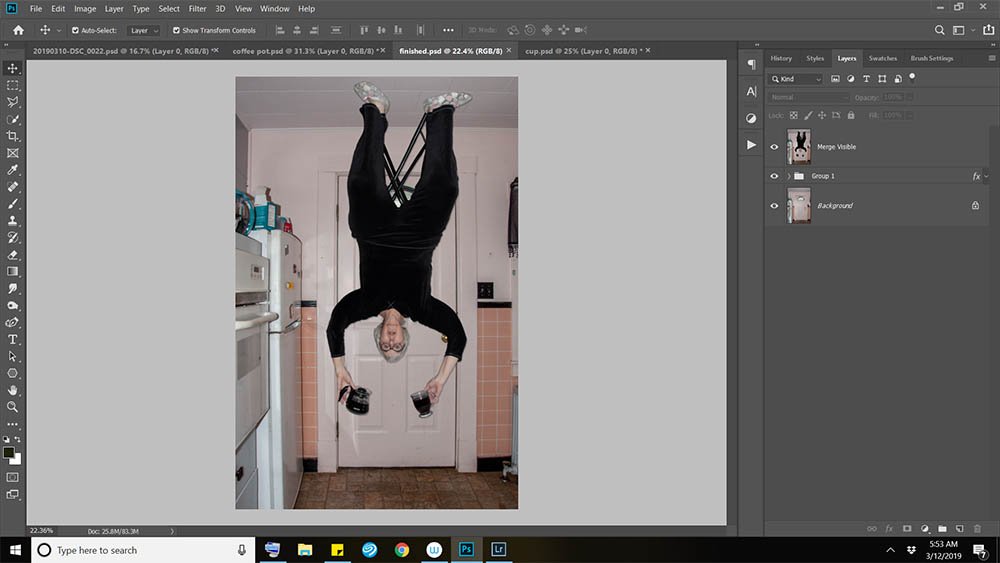Click the foreground color swatch
Viewport: 1000px width, 563px height.
[9, 453]
